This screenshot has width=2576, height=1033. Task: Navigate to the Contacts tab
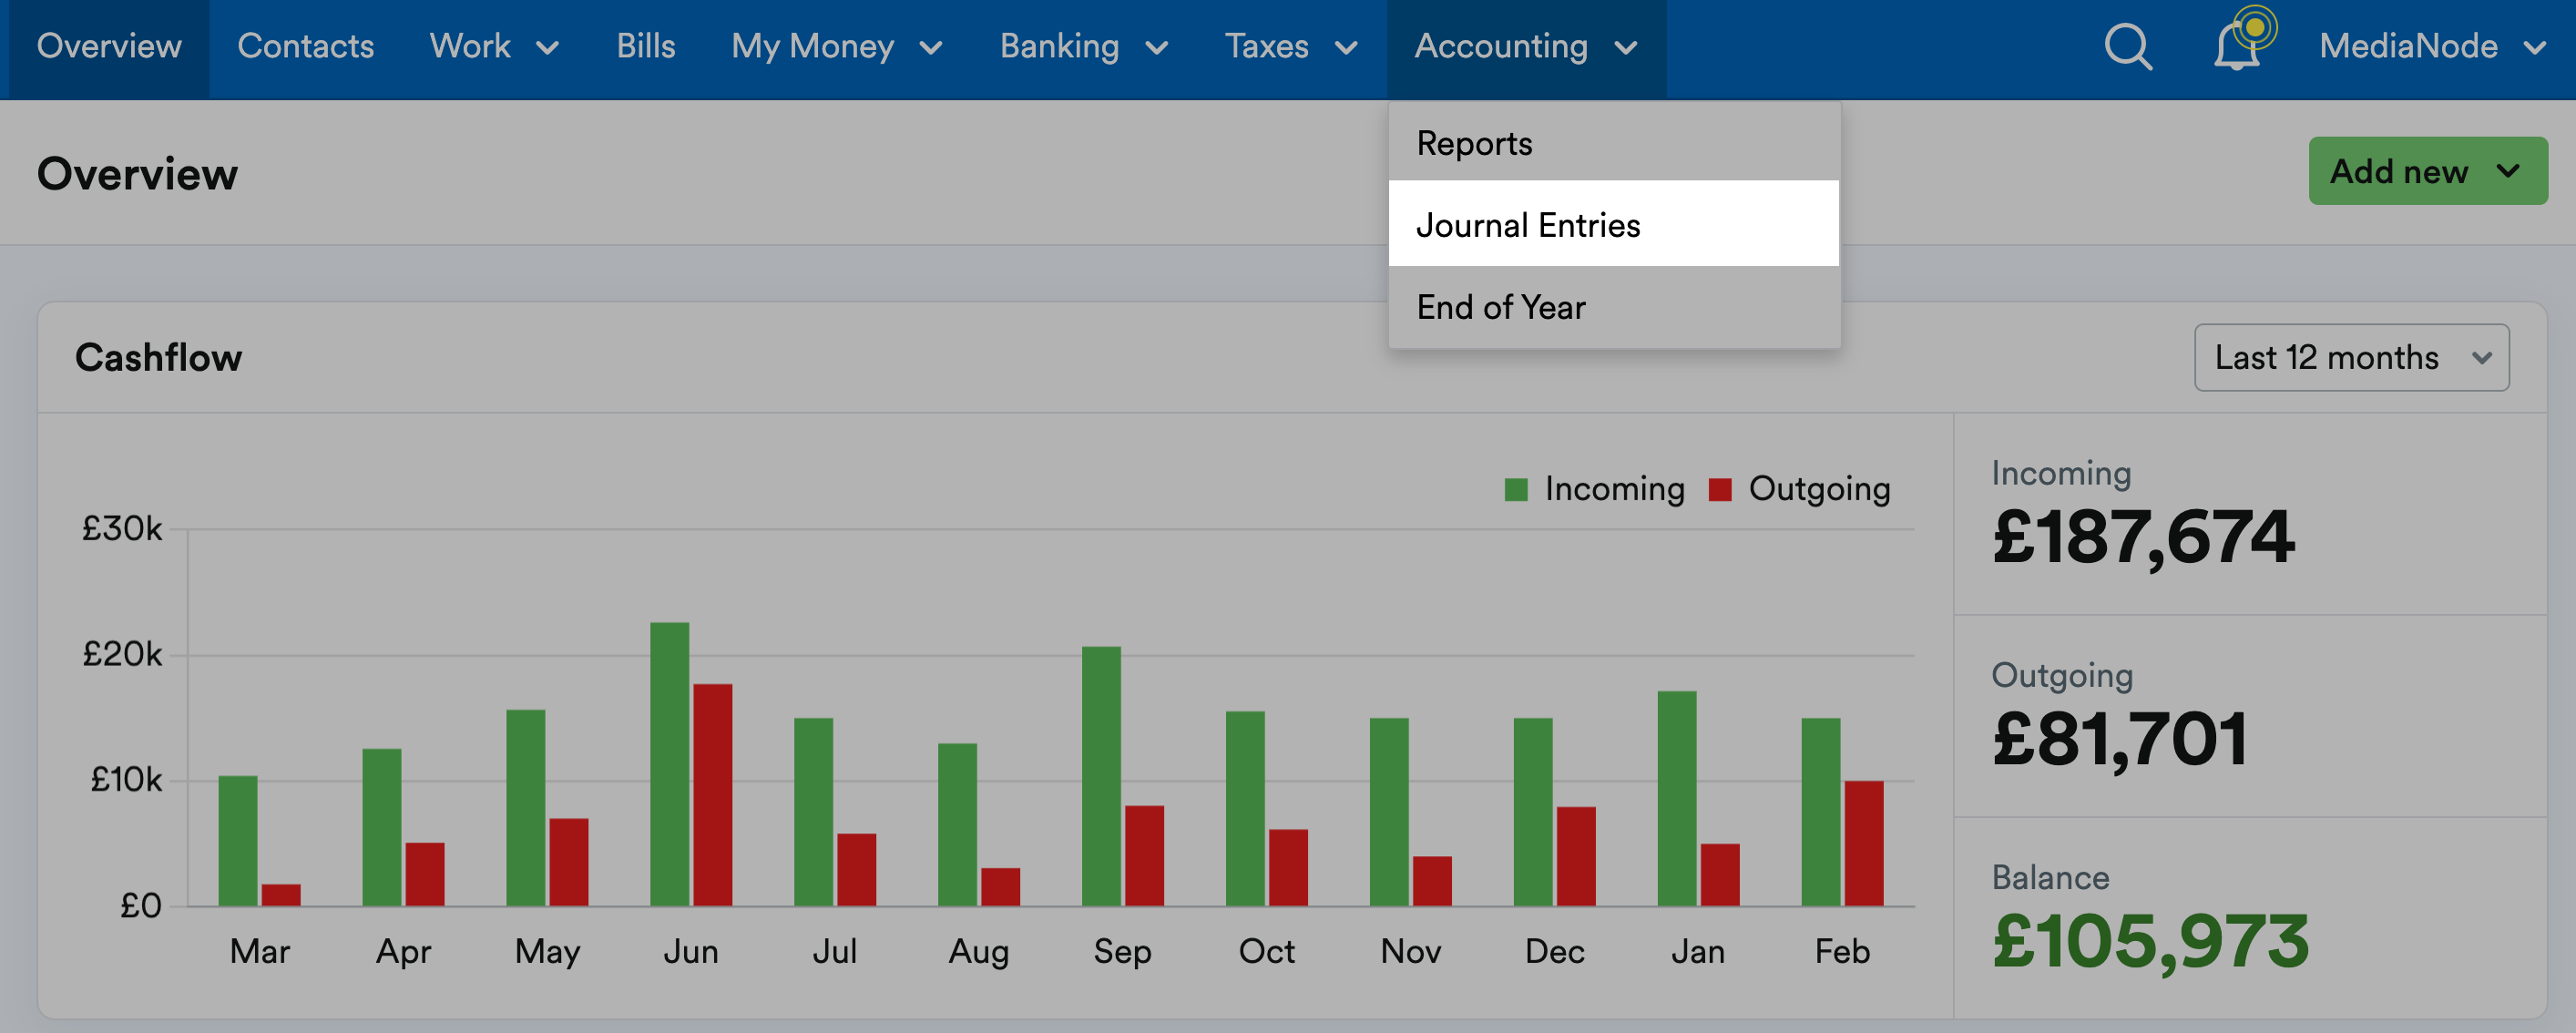click(x=306, y=46)
